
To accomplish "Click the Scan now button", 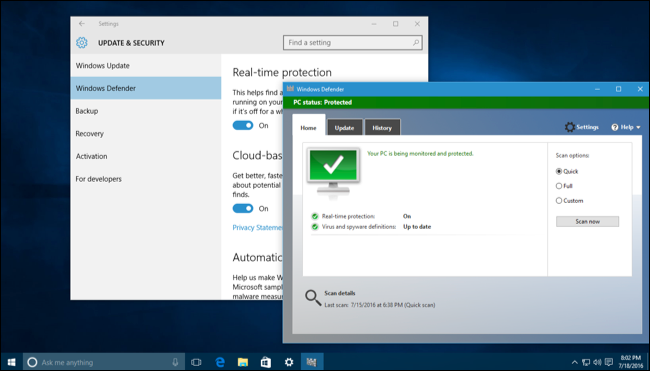I will [x=587, y=221].
